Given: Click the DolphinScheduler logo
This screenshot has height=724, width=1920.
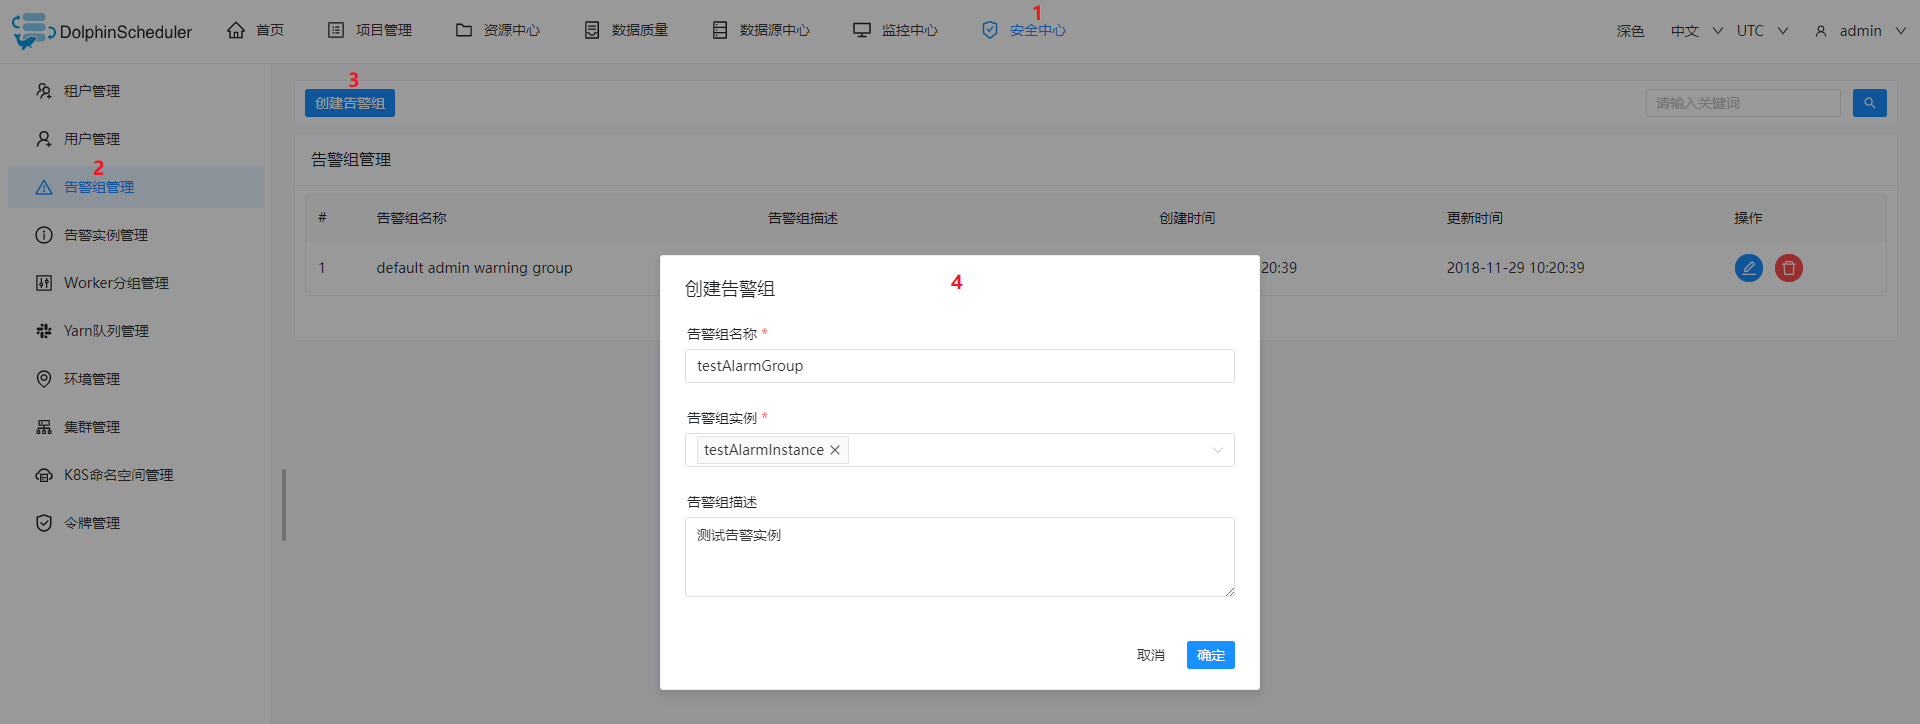Looking at the screenshot, I should coord(102,31).
